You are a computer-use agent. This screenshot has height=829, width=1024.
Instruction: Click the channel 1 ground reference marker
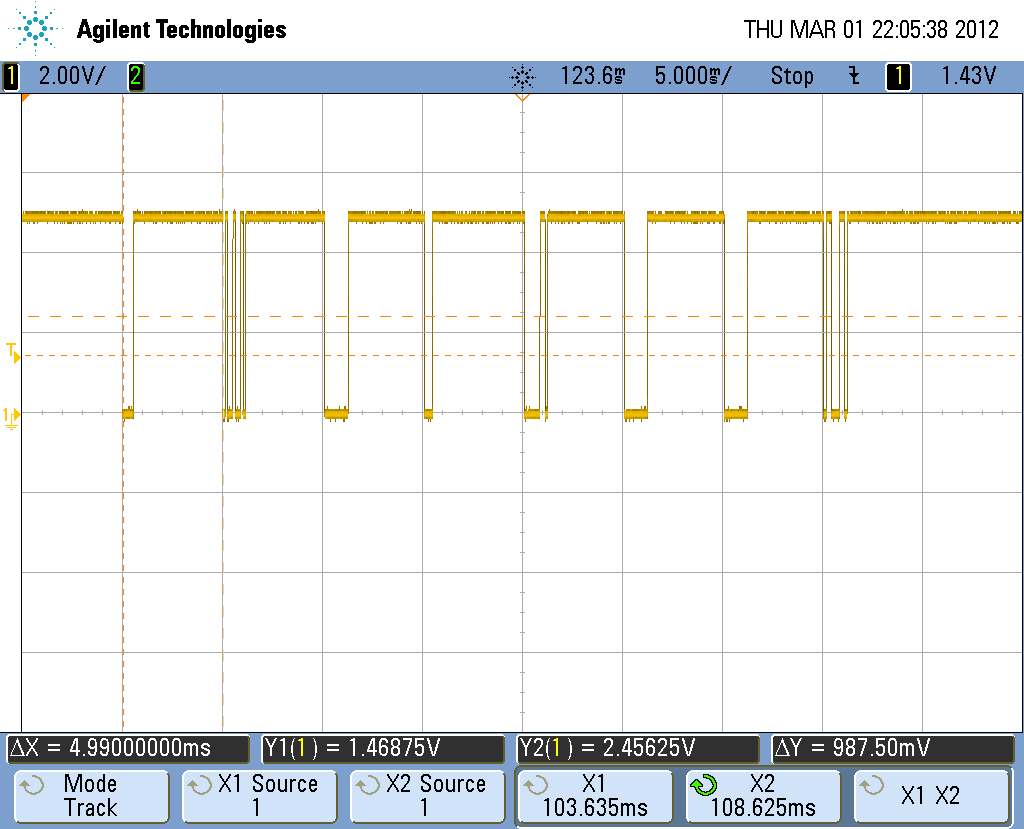11,415
